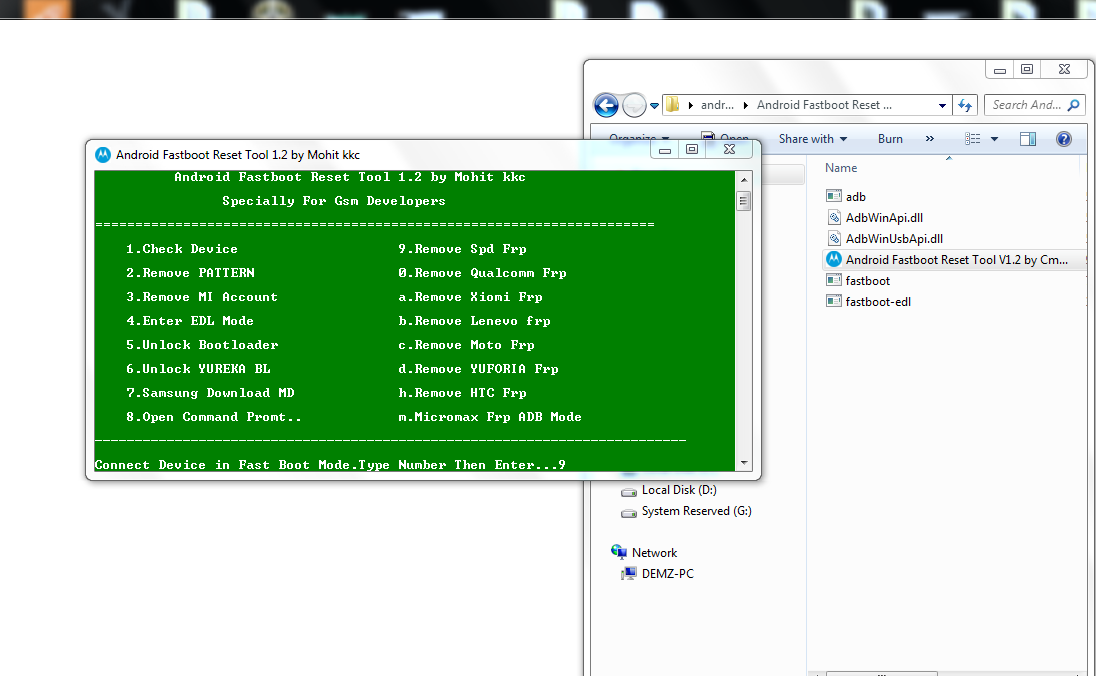Minimize the Android Fastboot Reset Tool window
The width and height of the screenshot is (1096, 676).
pyautogui.click(x=665, y=149)
